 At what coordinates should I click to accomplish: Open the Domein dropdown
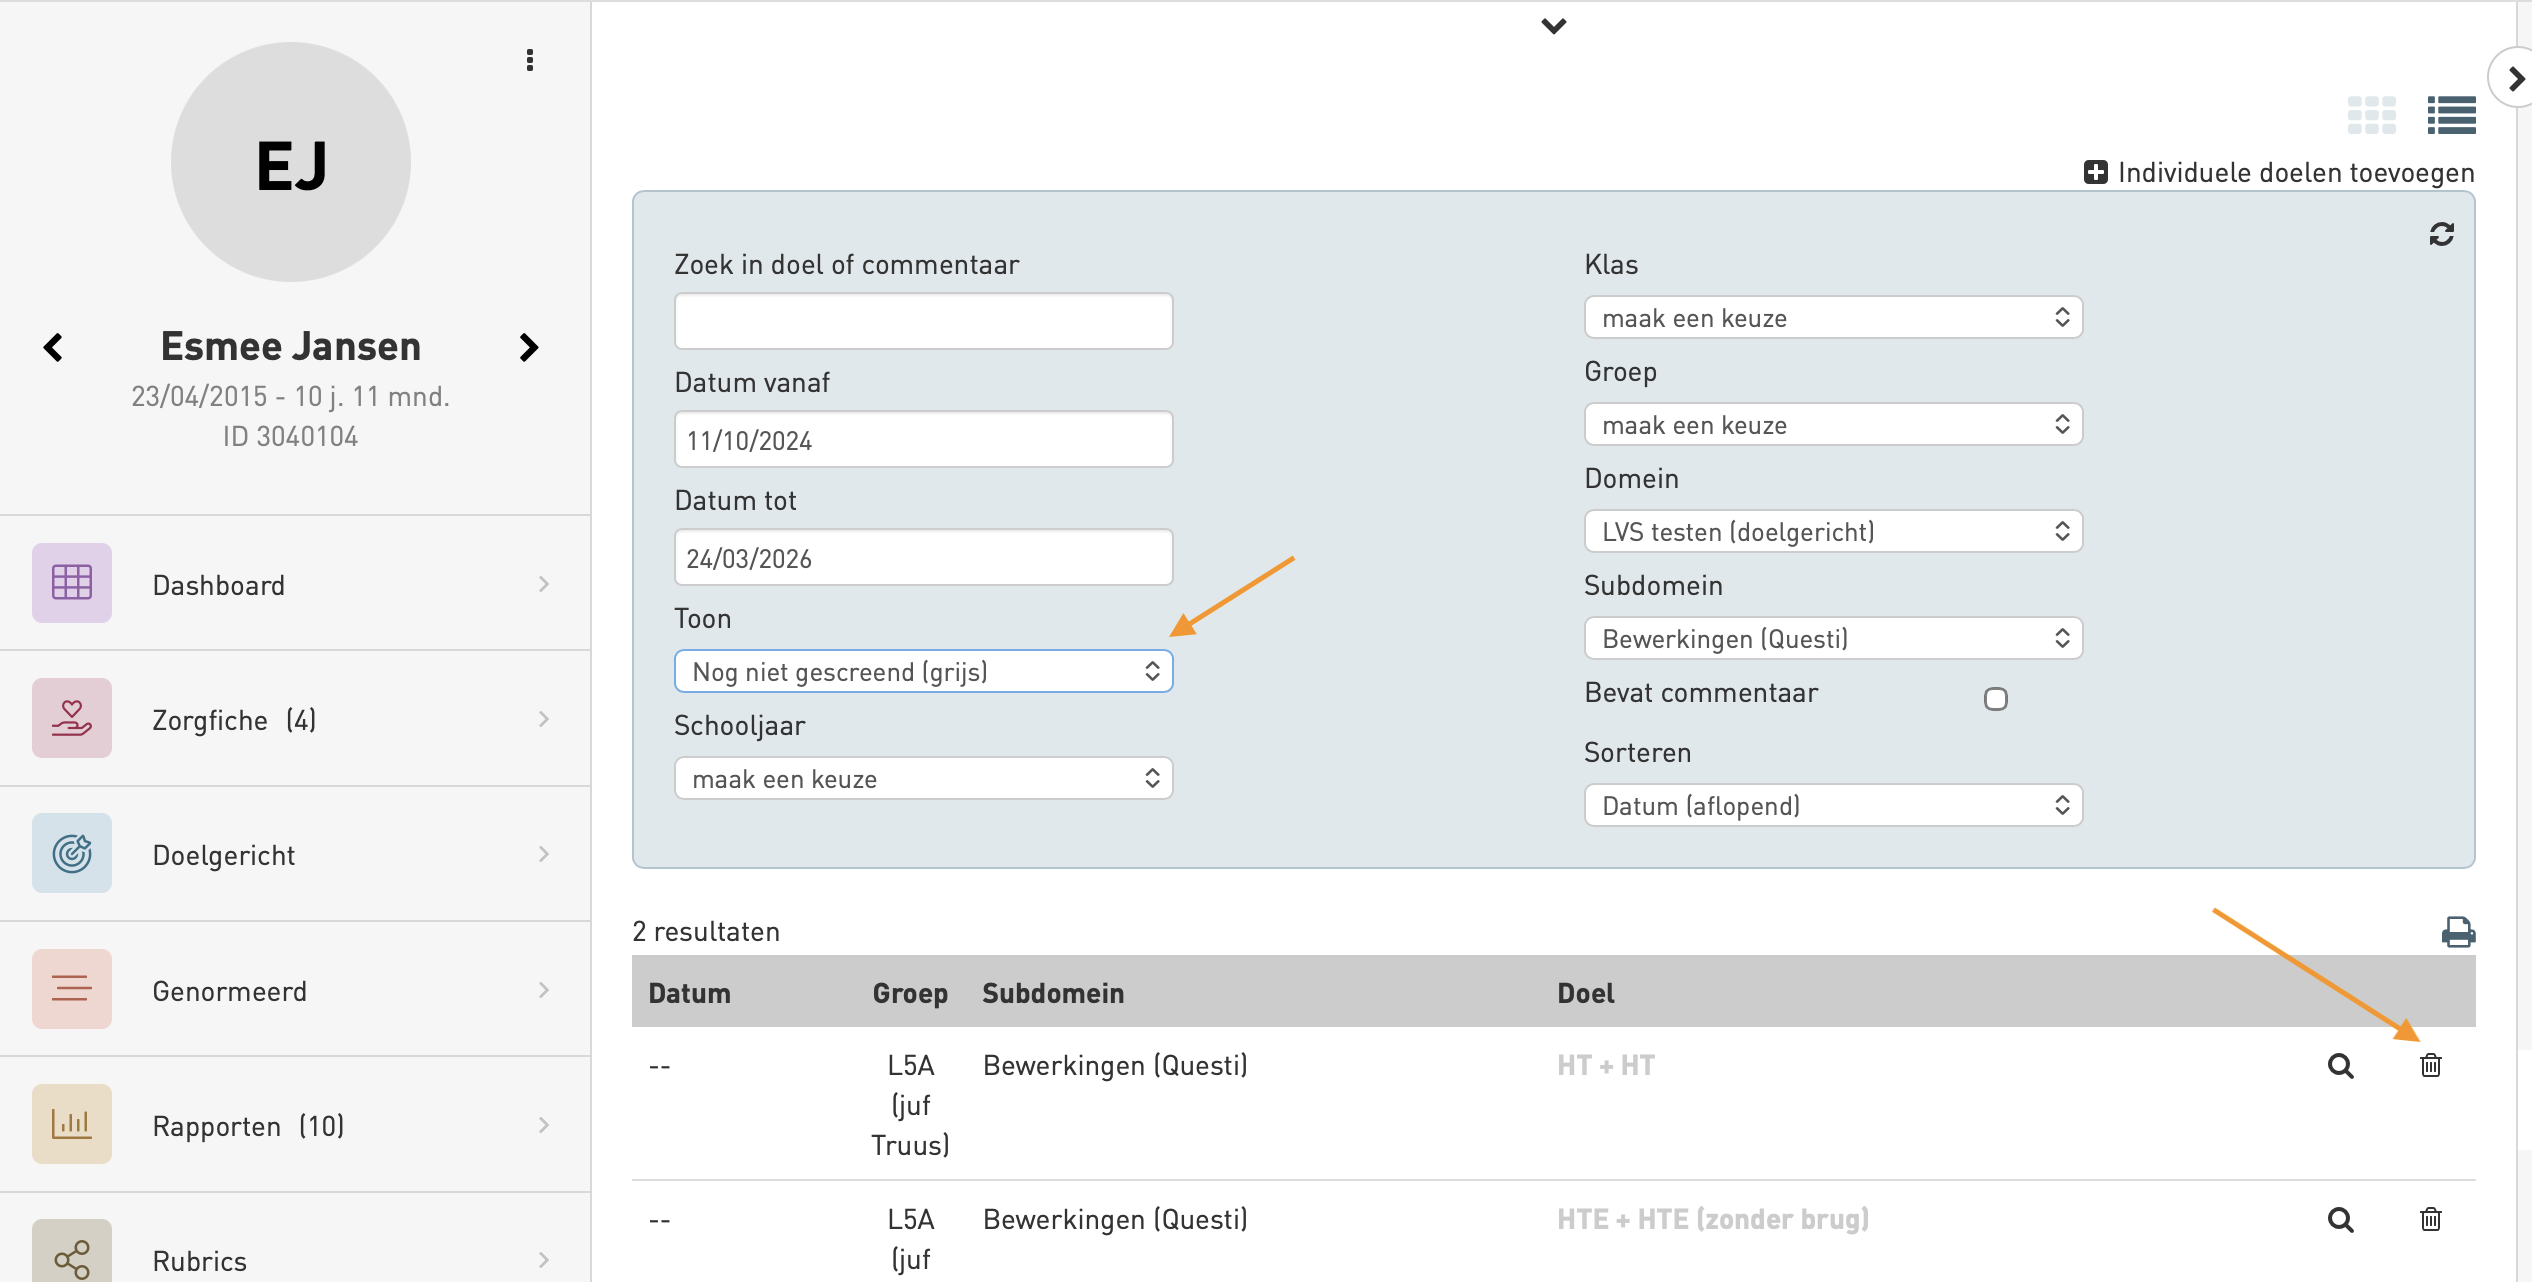pos(1832,531)
